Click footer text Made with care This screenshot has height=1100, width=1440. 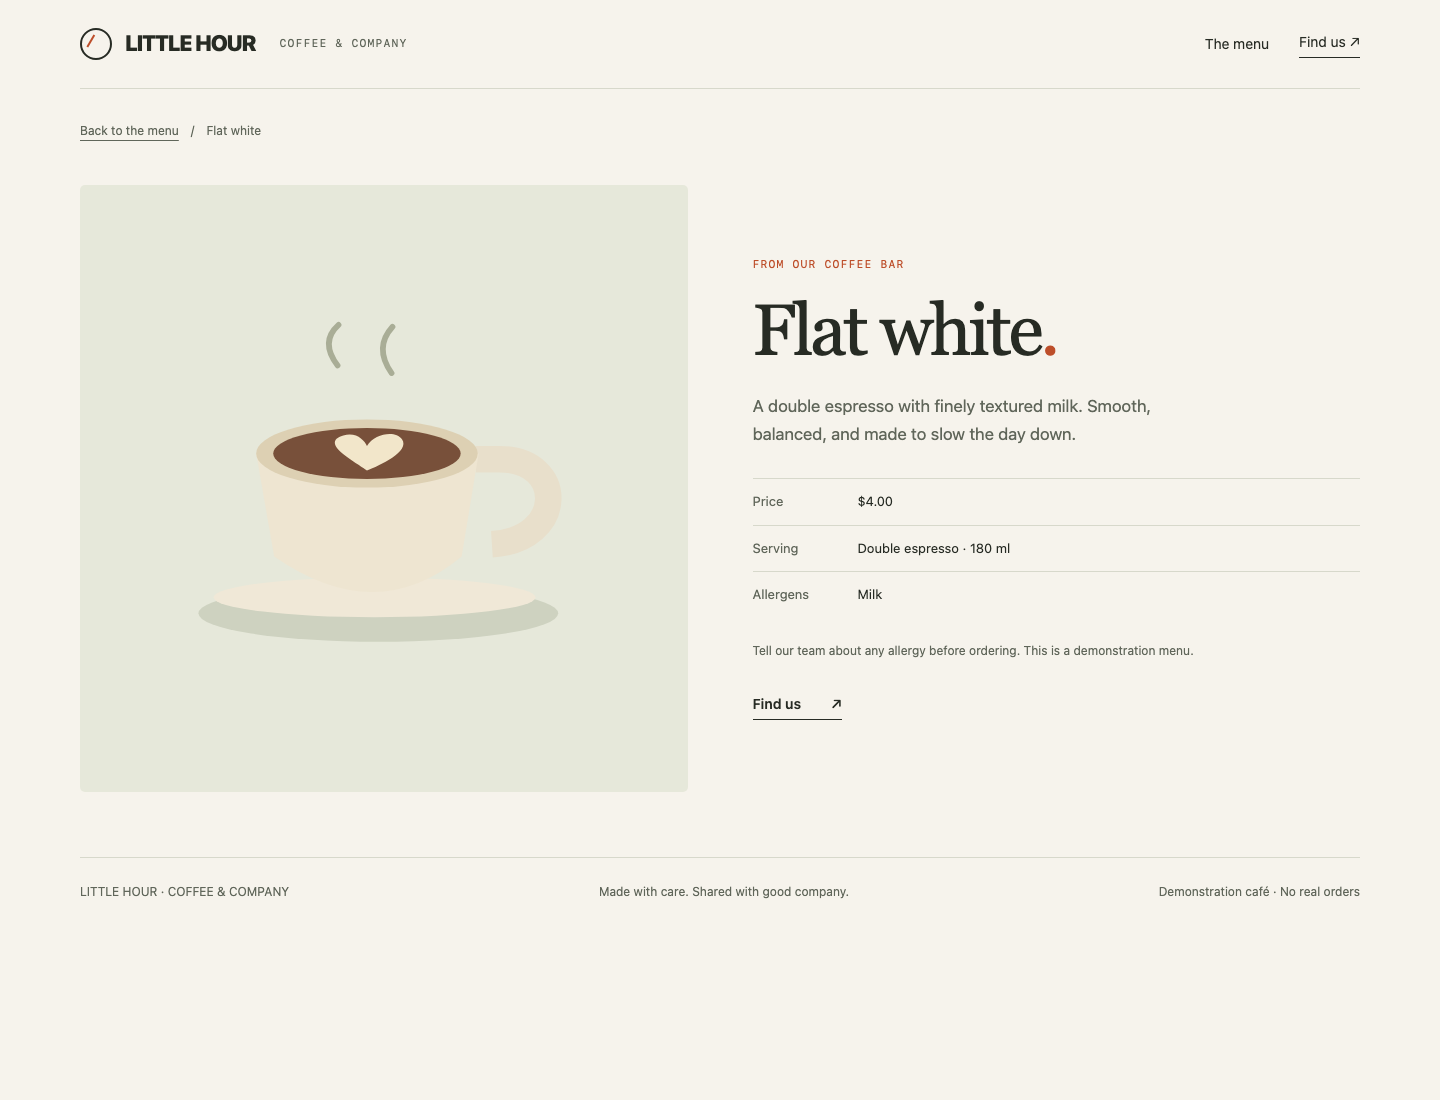(724, 892)
